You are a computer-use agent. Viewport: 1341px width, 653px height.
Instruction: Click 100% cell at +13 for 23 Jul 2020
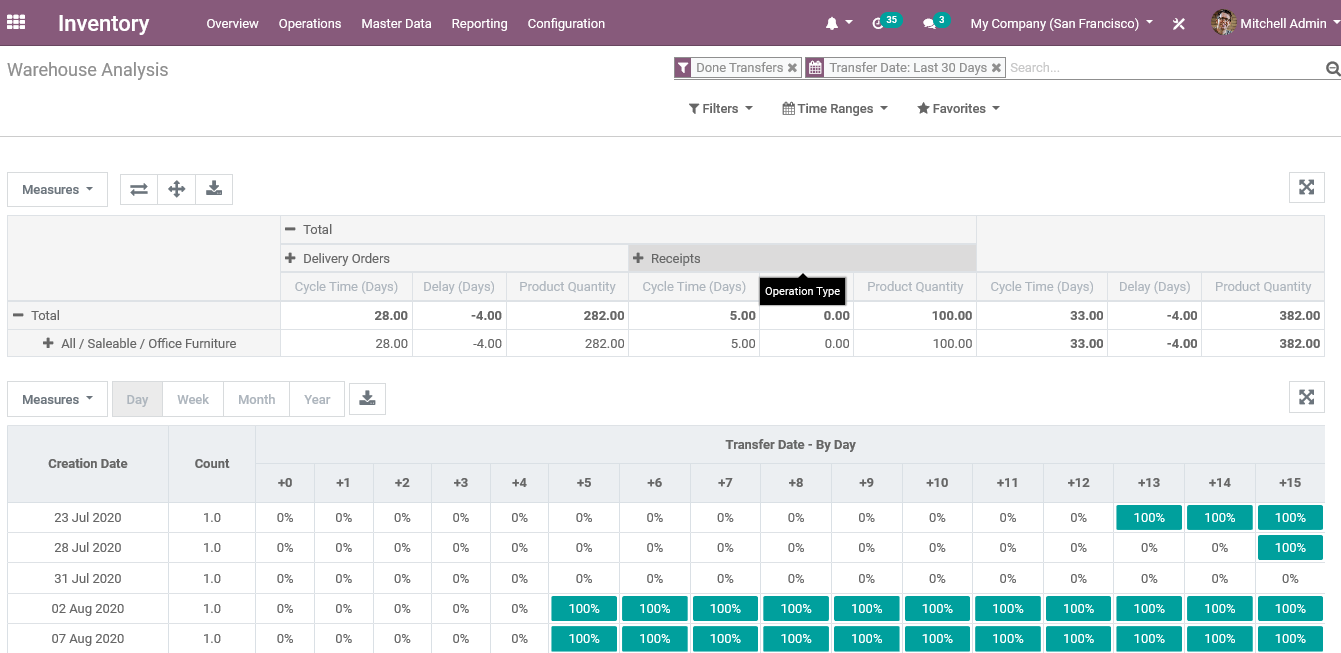pyautogui.click(x=1149, y=518)
